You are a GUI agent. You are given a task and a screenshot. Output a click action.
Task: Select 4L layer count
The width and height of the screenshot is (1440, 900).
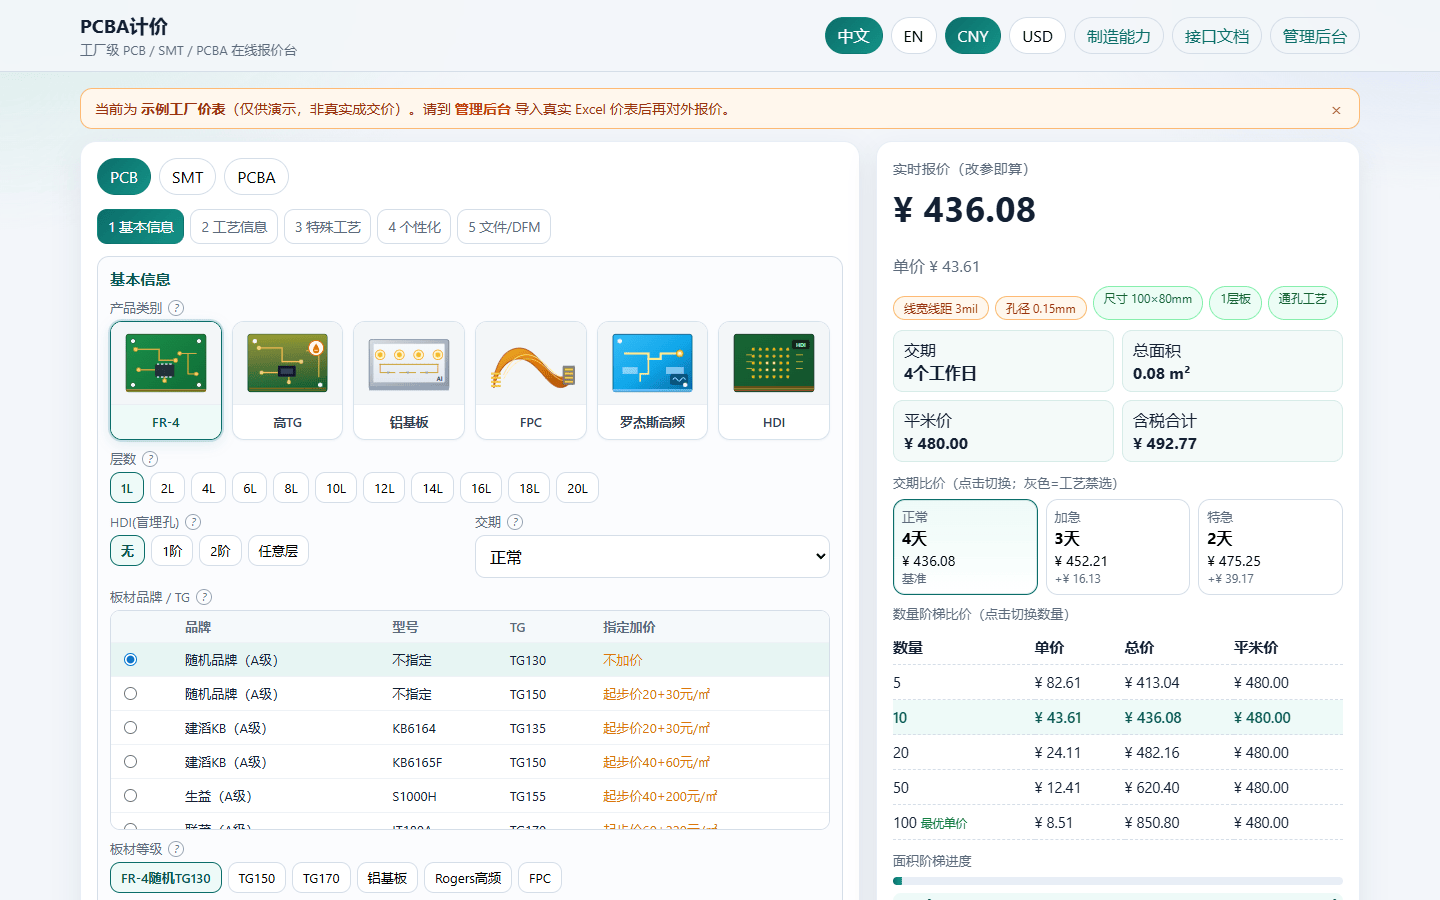pos(208,488)
